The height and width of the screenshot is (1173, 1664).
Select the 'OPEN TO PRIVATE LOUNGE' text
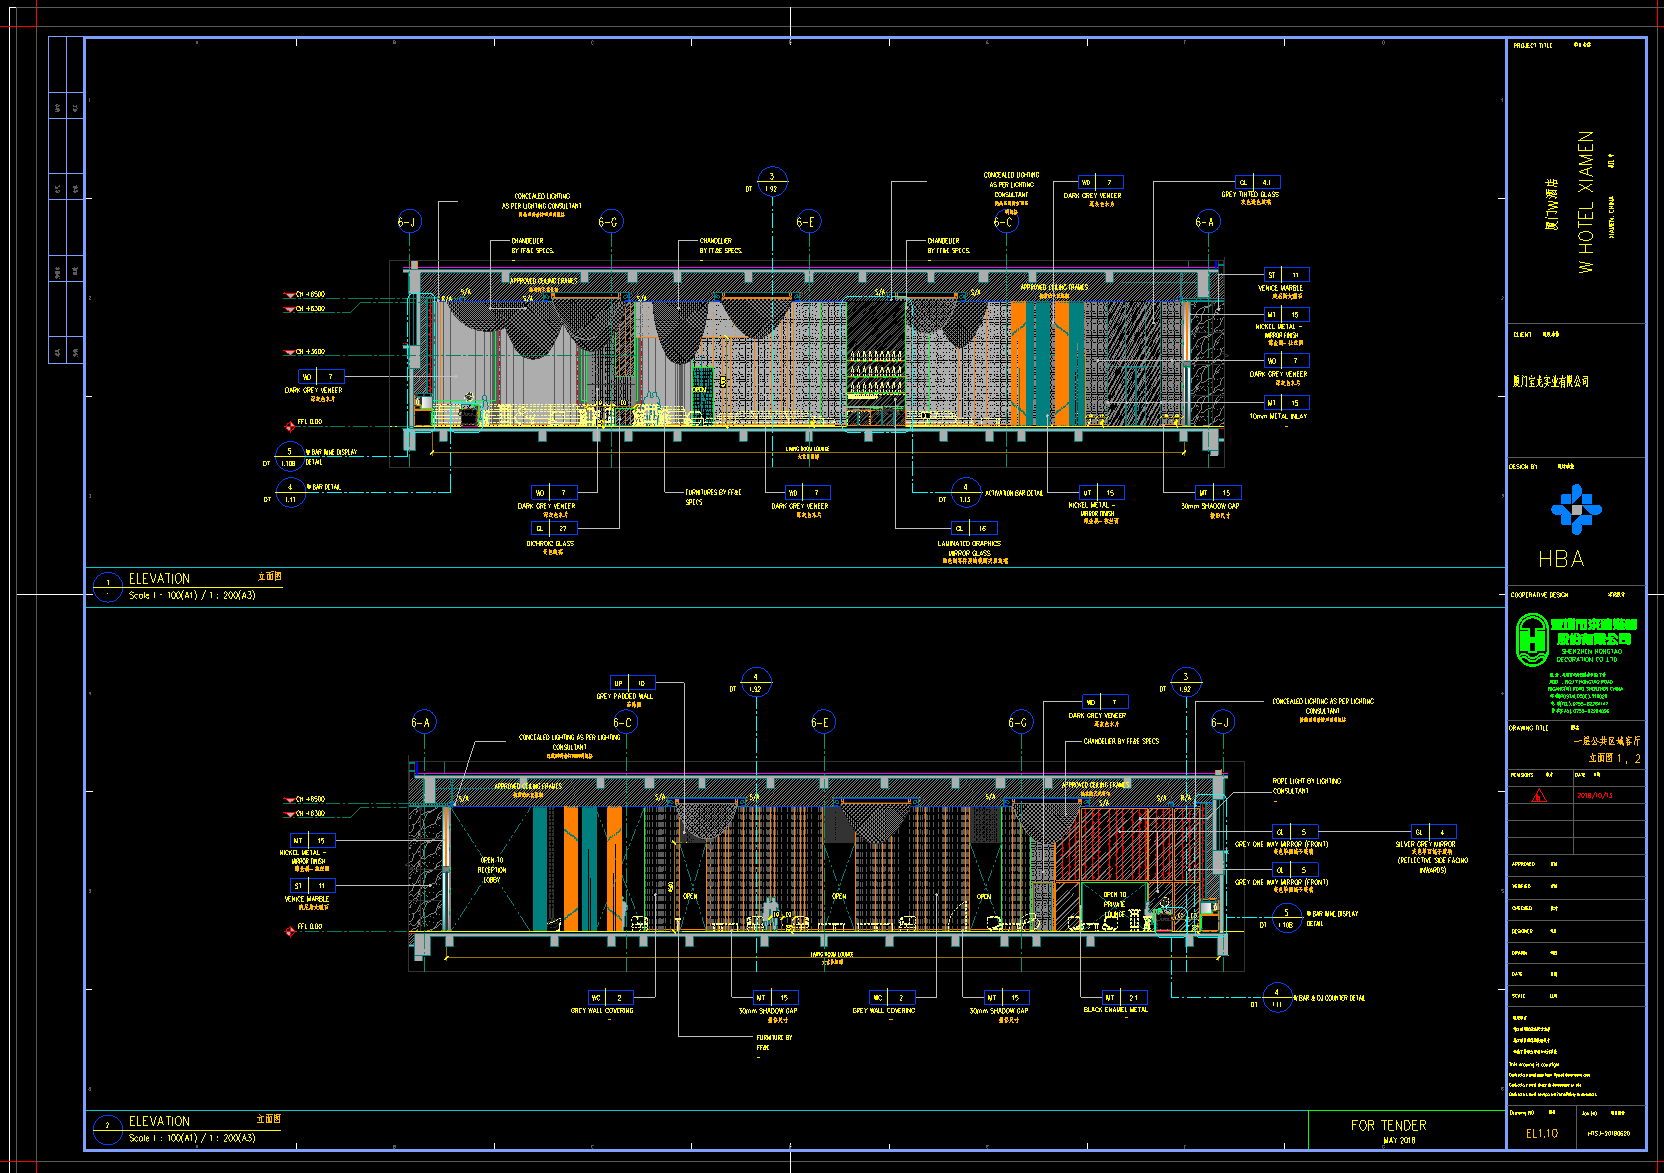[1115, 904]
